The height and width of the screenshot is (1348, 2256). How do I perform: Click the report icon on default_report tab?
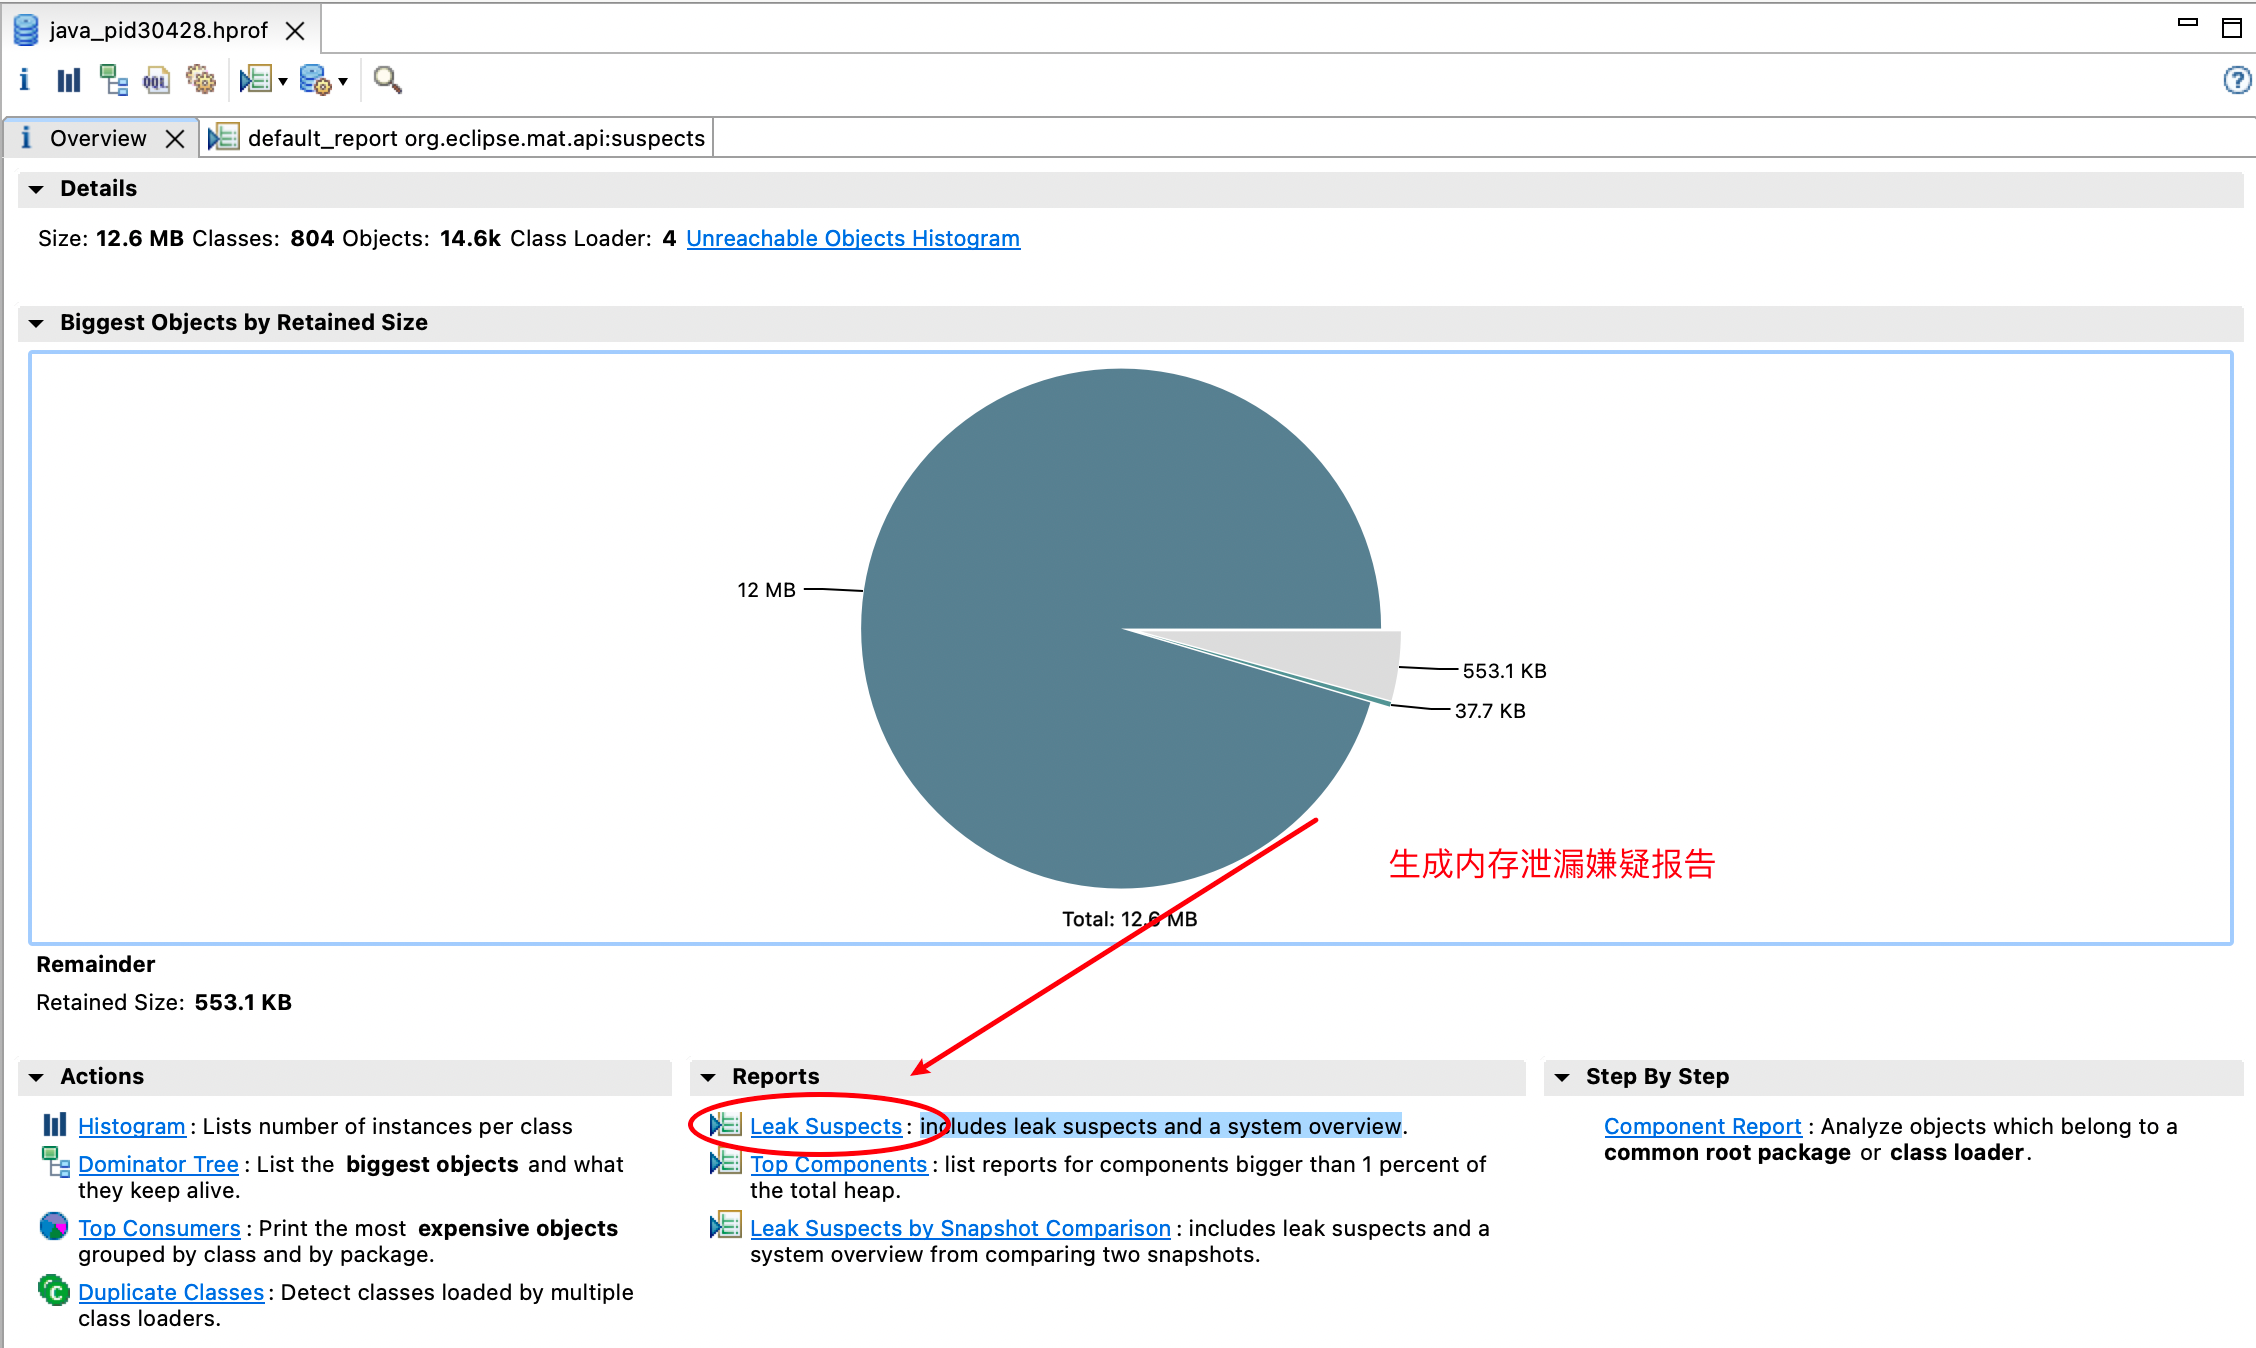point(223,138)
